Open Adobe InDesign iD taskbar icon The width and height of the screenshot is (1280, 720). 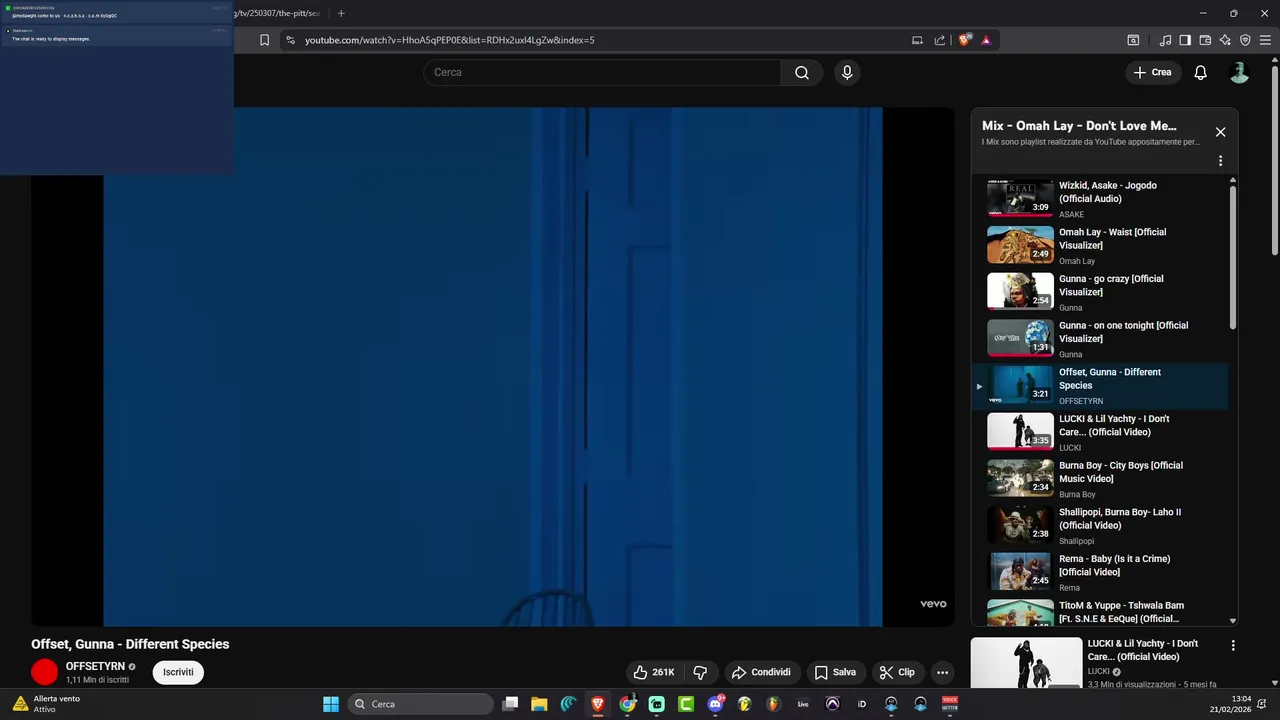point(862,704)
